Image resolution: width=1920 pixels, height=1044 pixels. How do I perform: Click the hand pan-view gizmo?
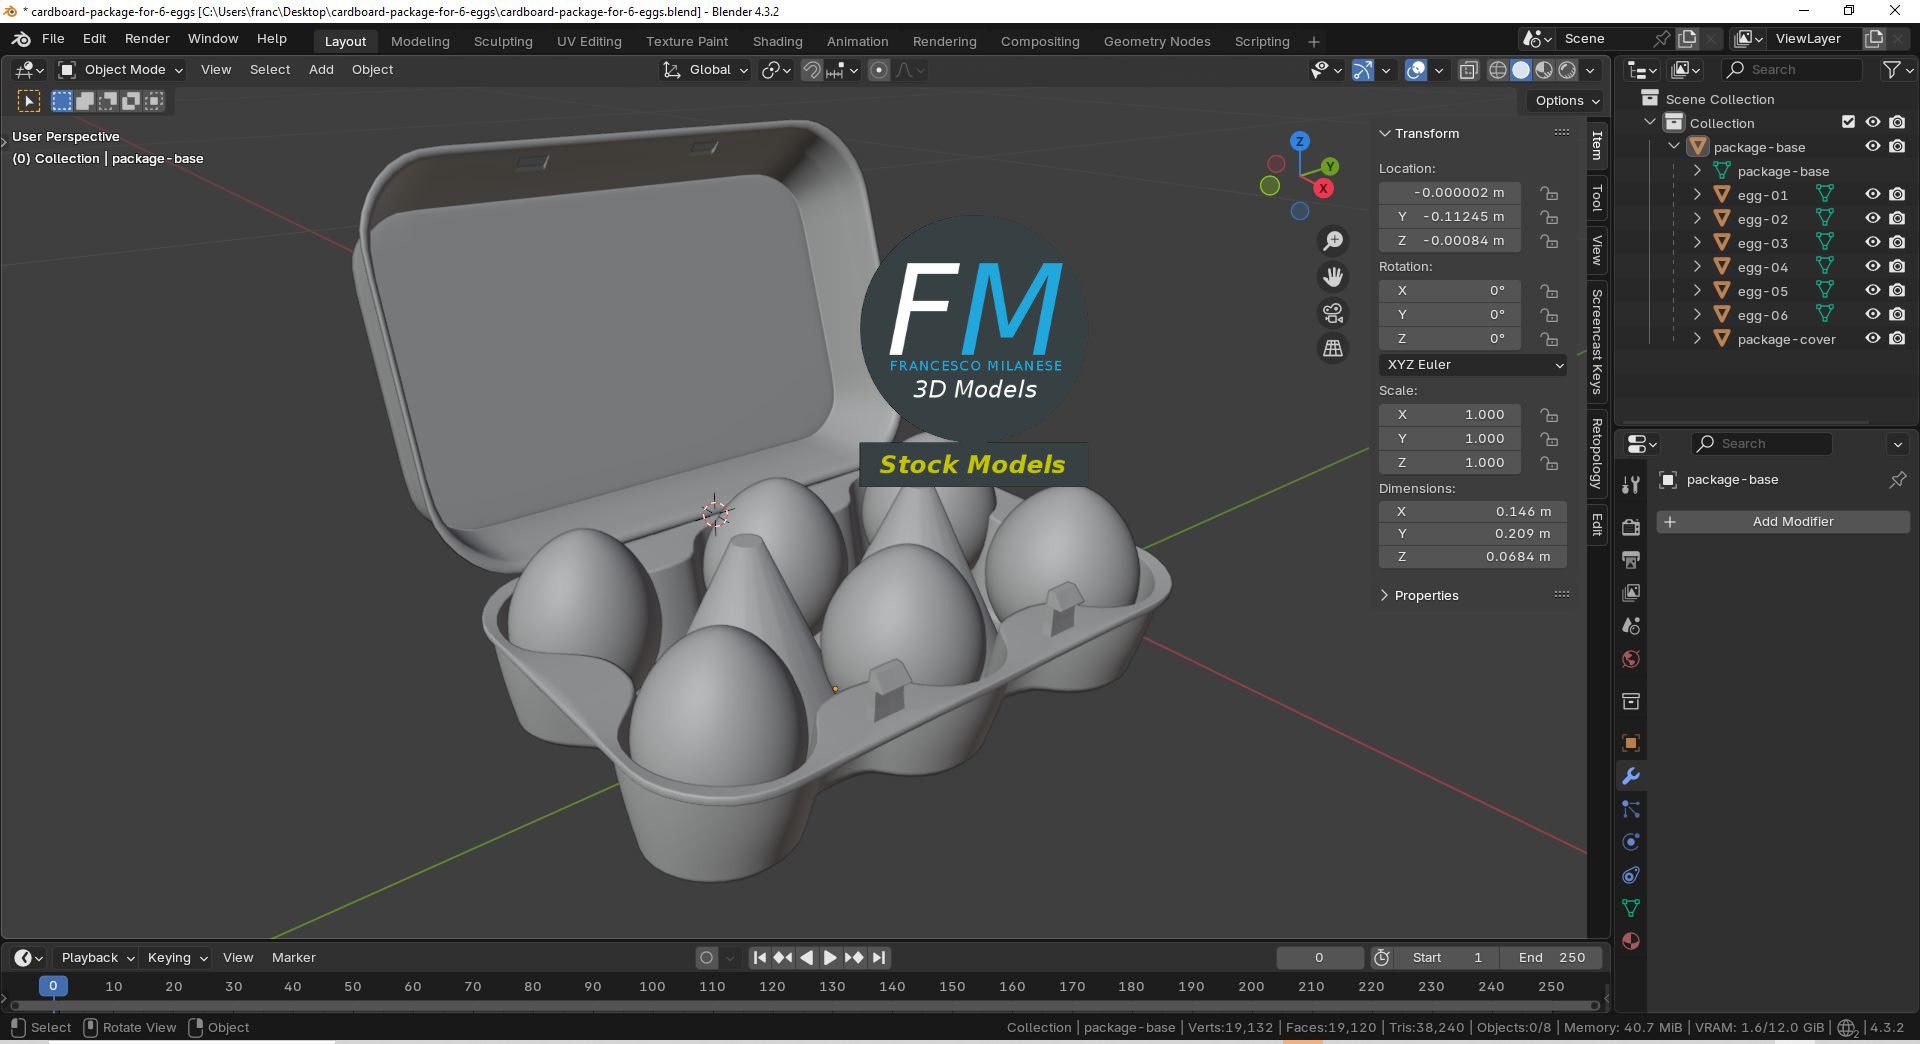[x=1333, y=277]
